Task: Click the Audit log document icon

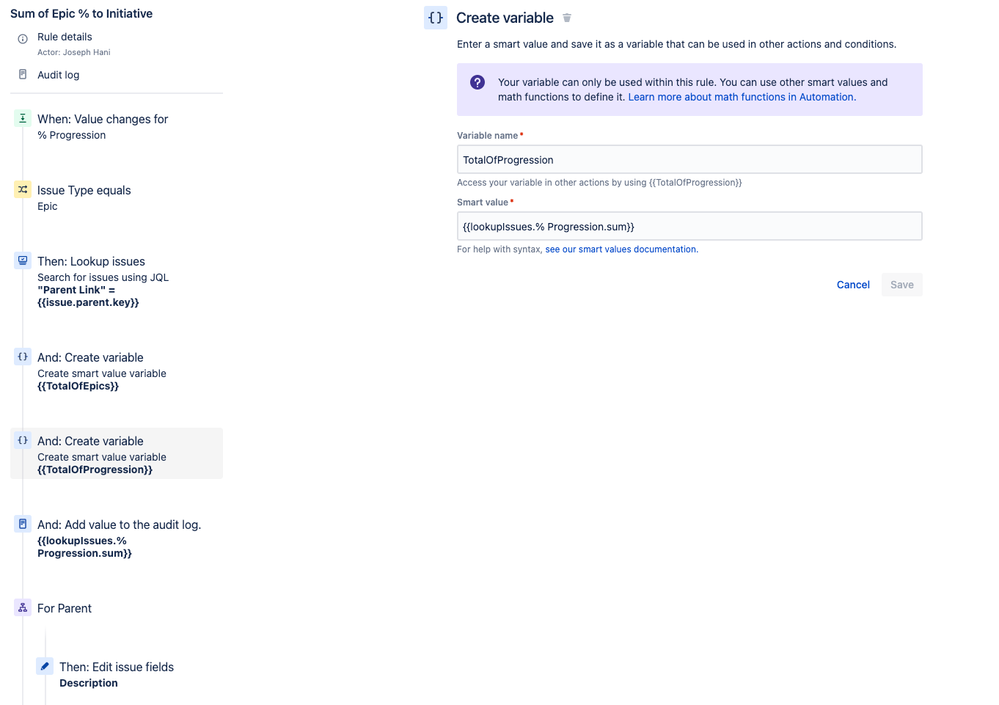Action: point(22,75)
